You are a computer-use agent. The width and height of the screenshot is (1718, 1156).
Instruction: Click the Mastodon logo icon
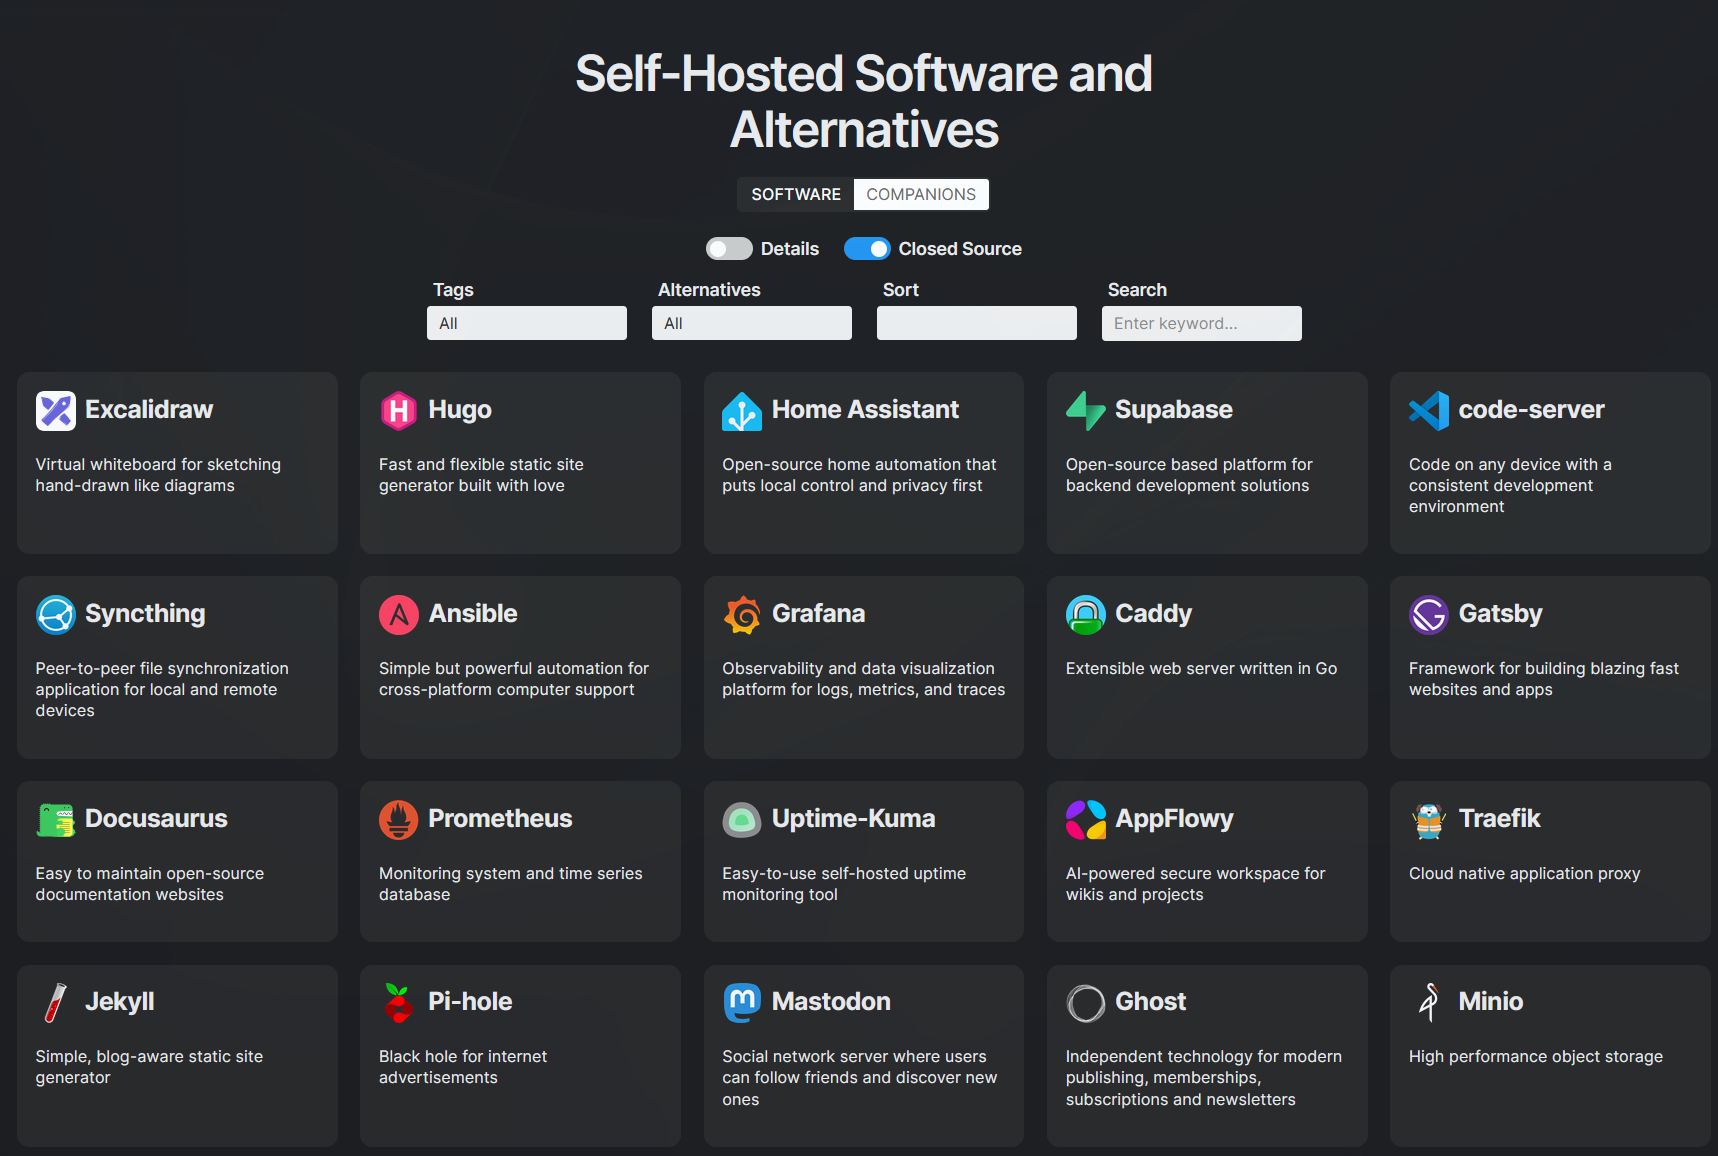741,1003
